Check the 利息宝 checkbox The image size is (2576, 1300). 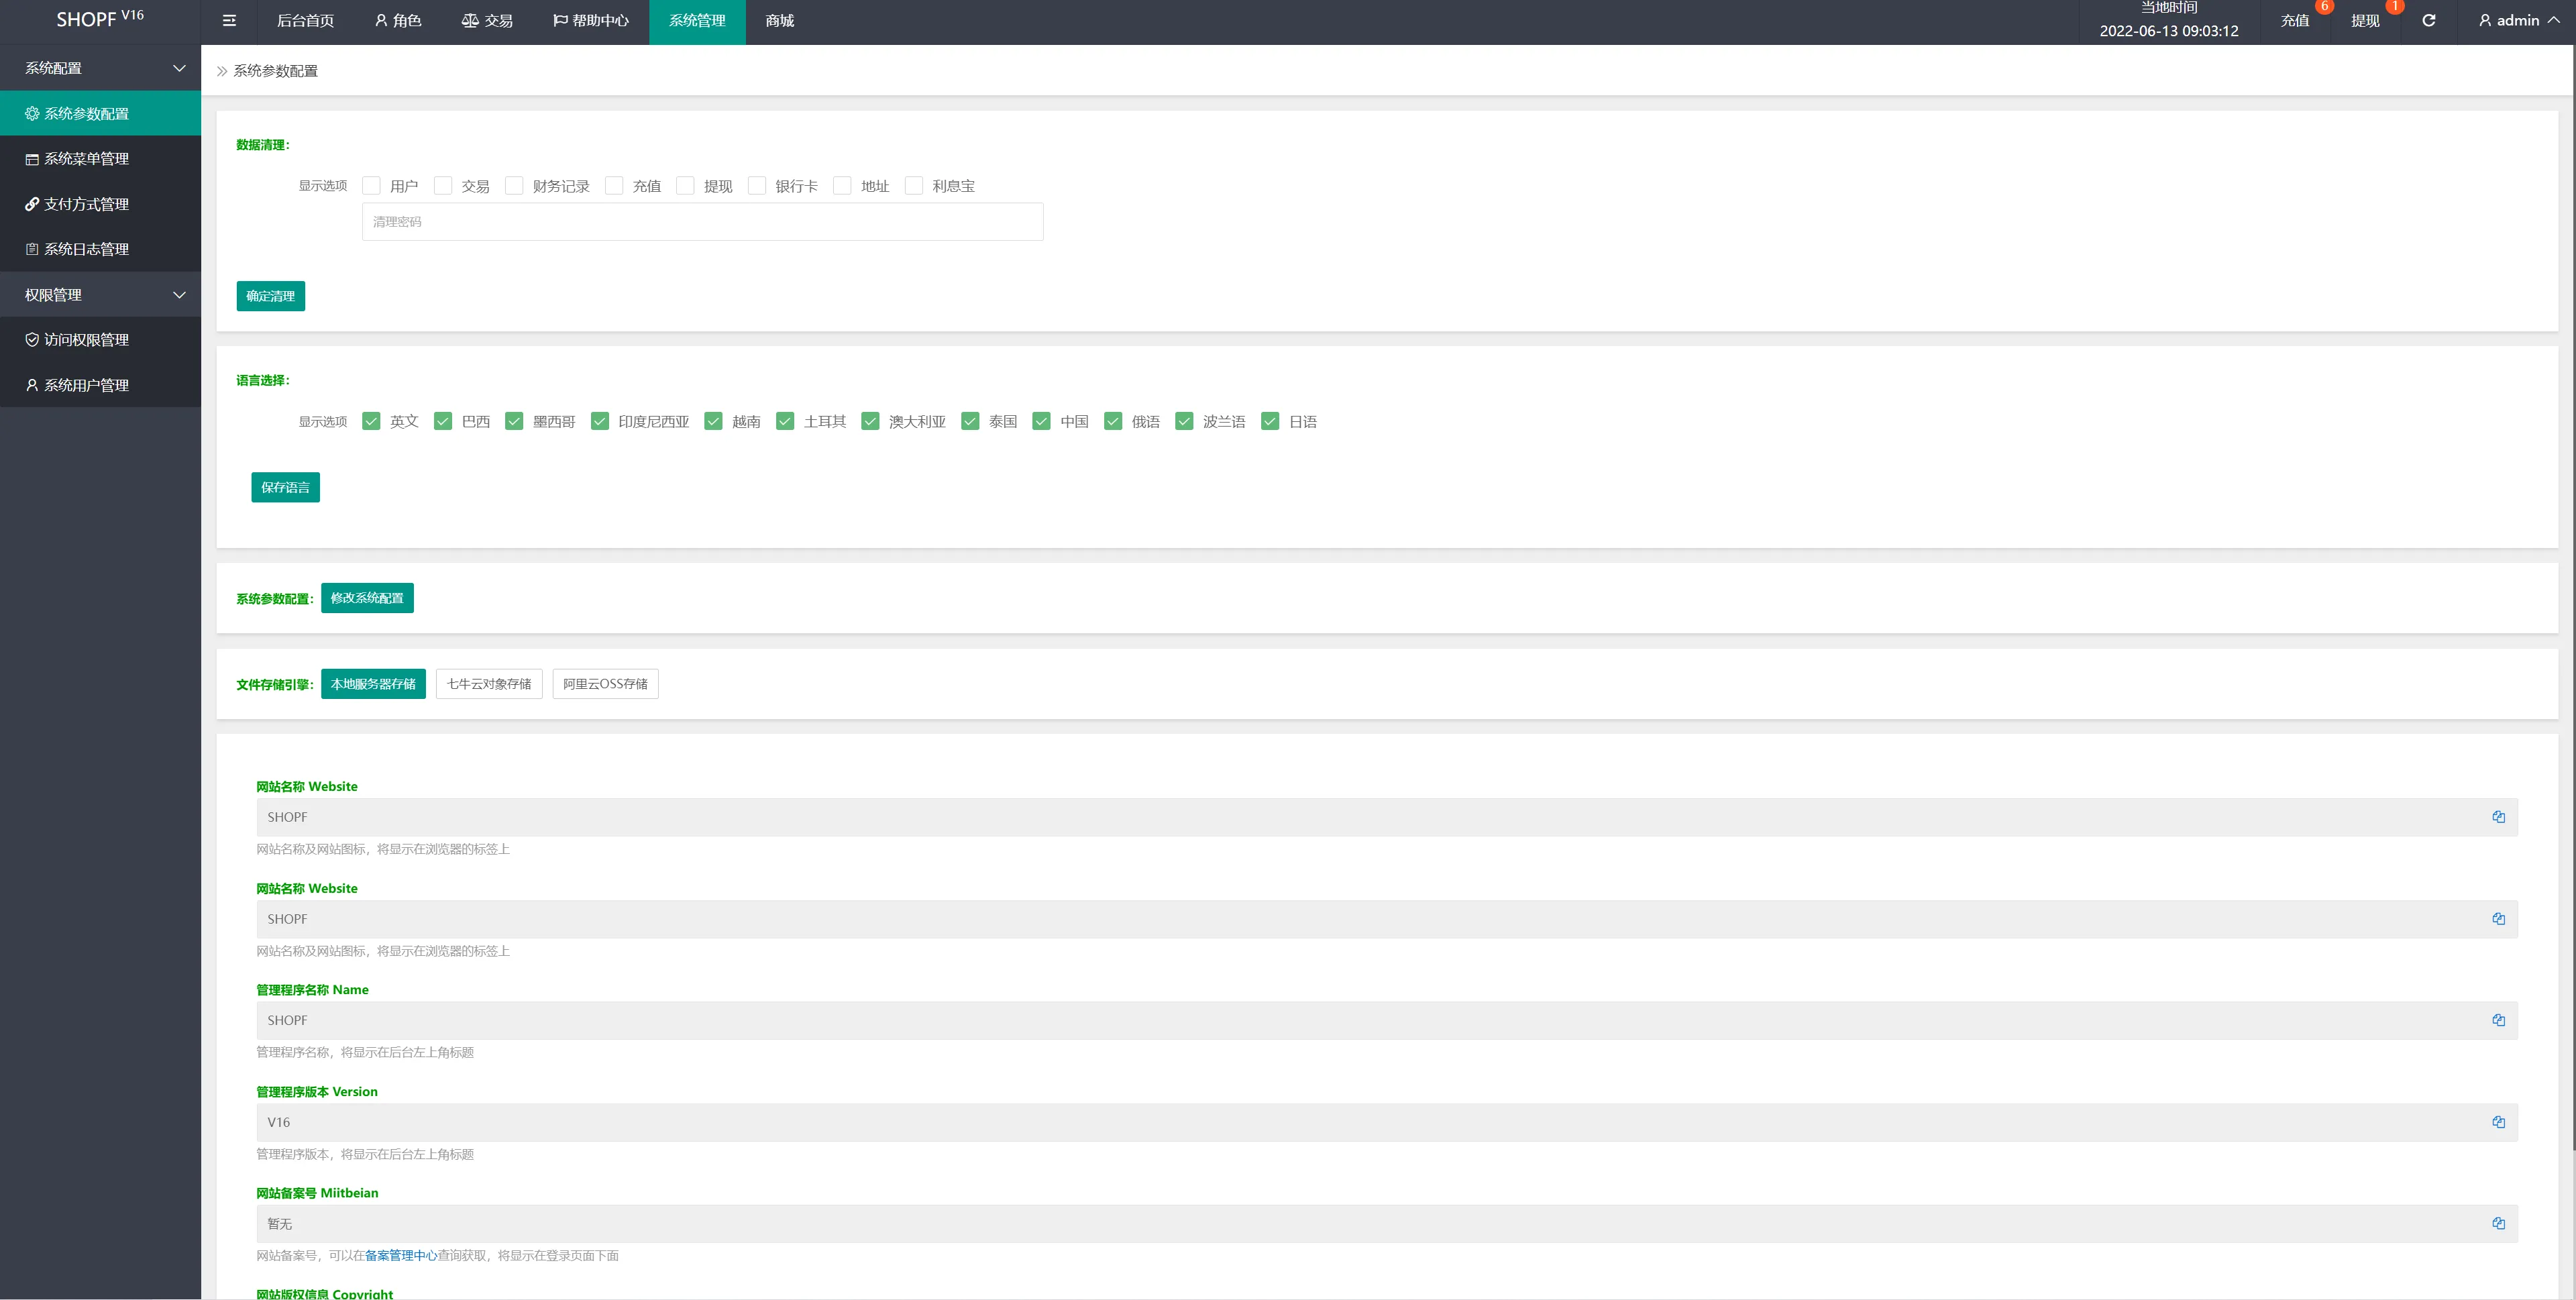click(914, 186)
